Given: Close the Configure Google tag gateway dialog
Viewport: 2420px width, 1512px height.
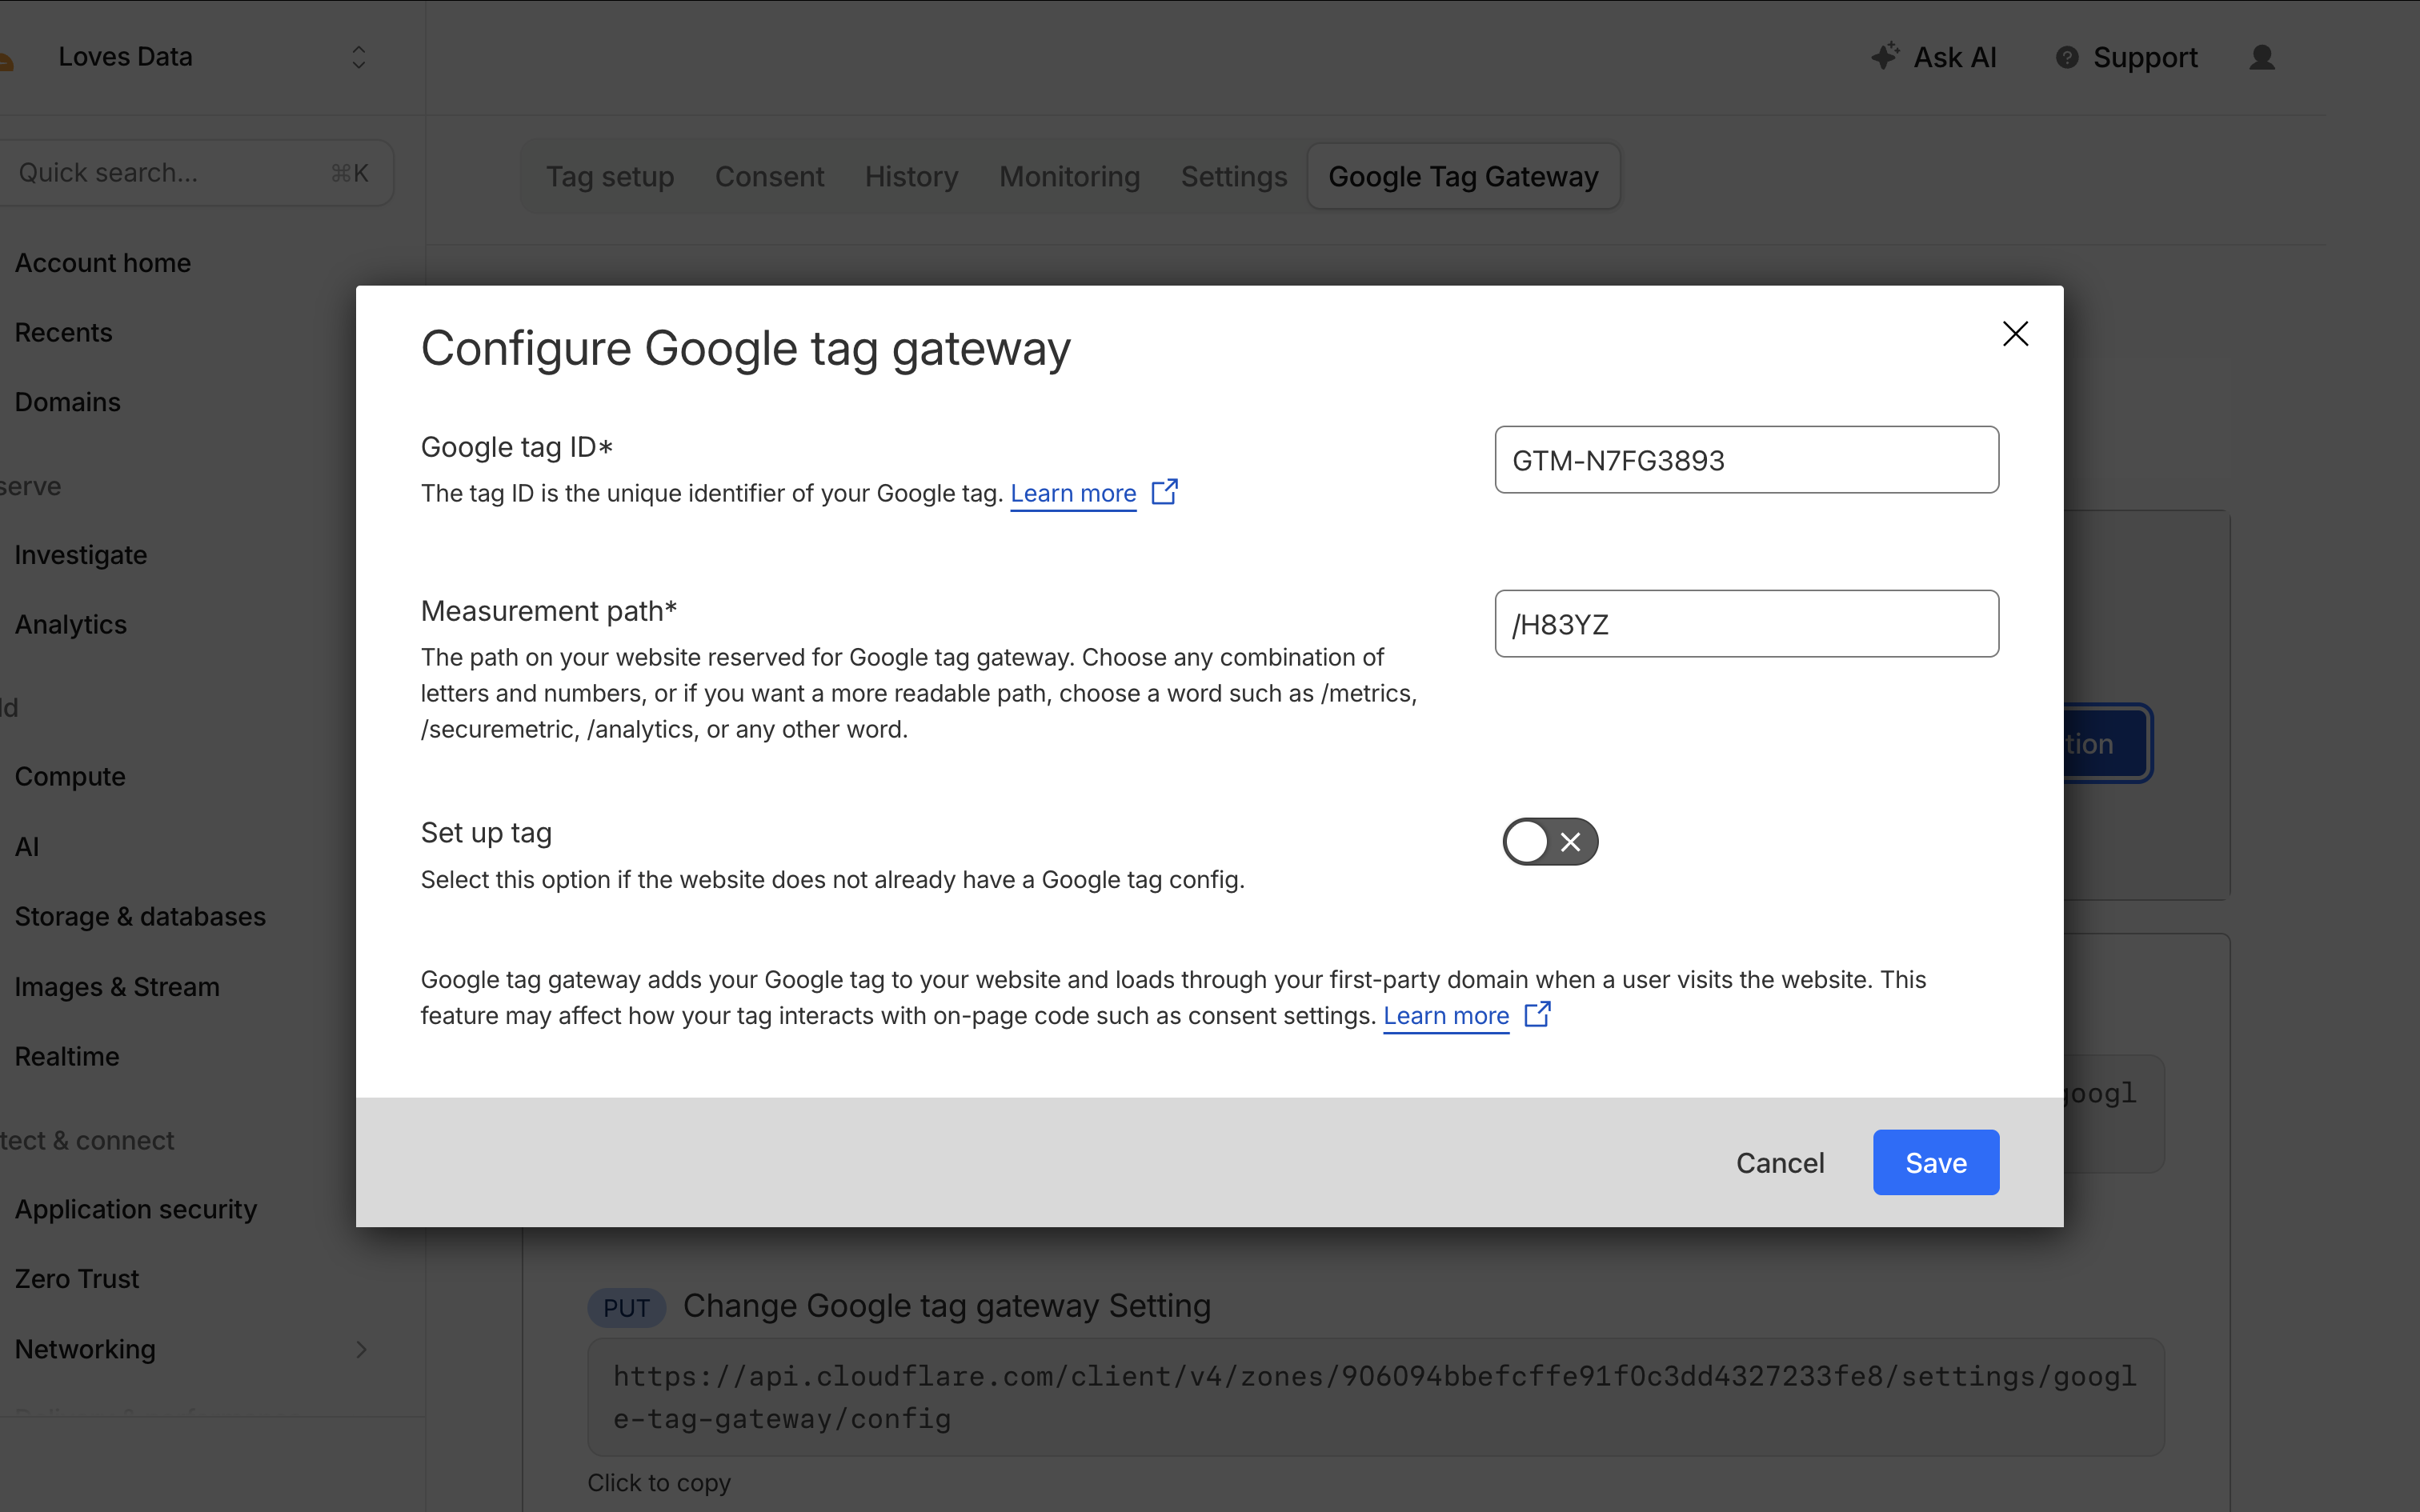Looking at the screenshot, I should [x=2015, y=333].
